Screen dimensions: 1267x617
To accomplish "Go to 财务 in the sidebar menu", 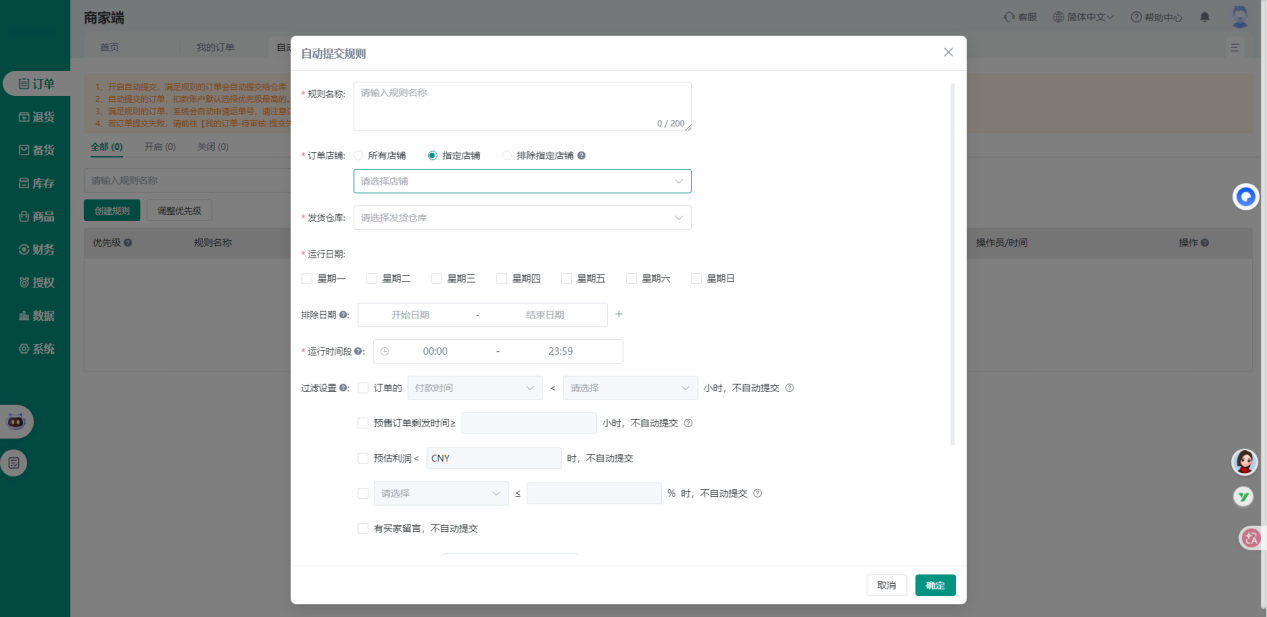I will (35, 249).
